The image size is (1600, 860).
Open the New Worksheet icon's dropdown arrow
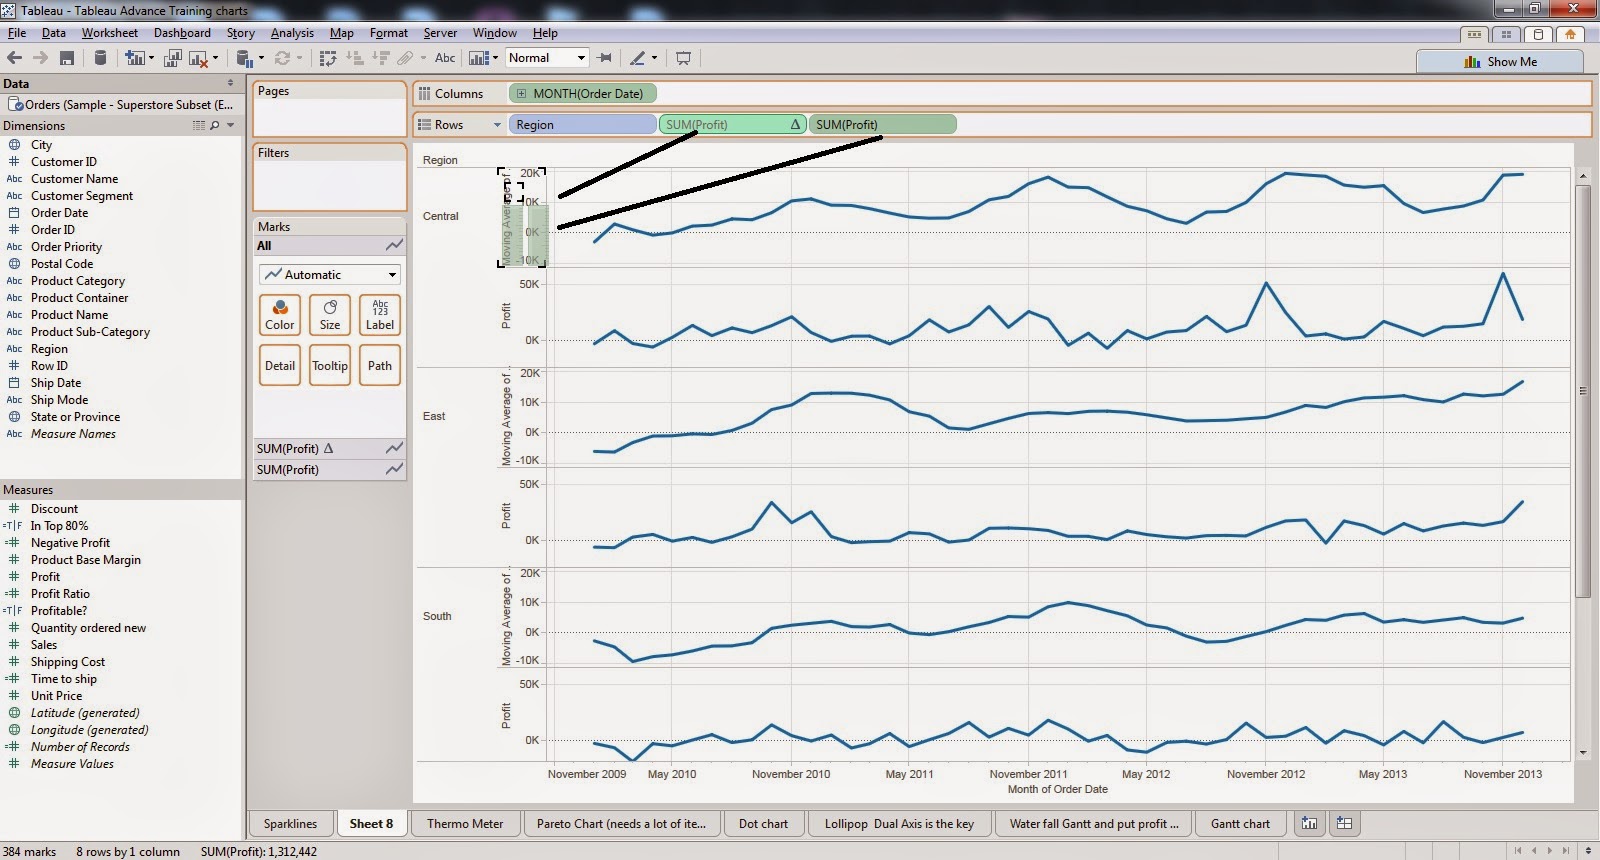click(x=151, y=58)
